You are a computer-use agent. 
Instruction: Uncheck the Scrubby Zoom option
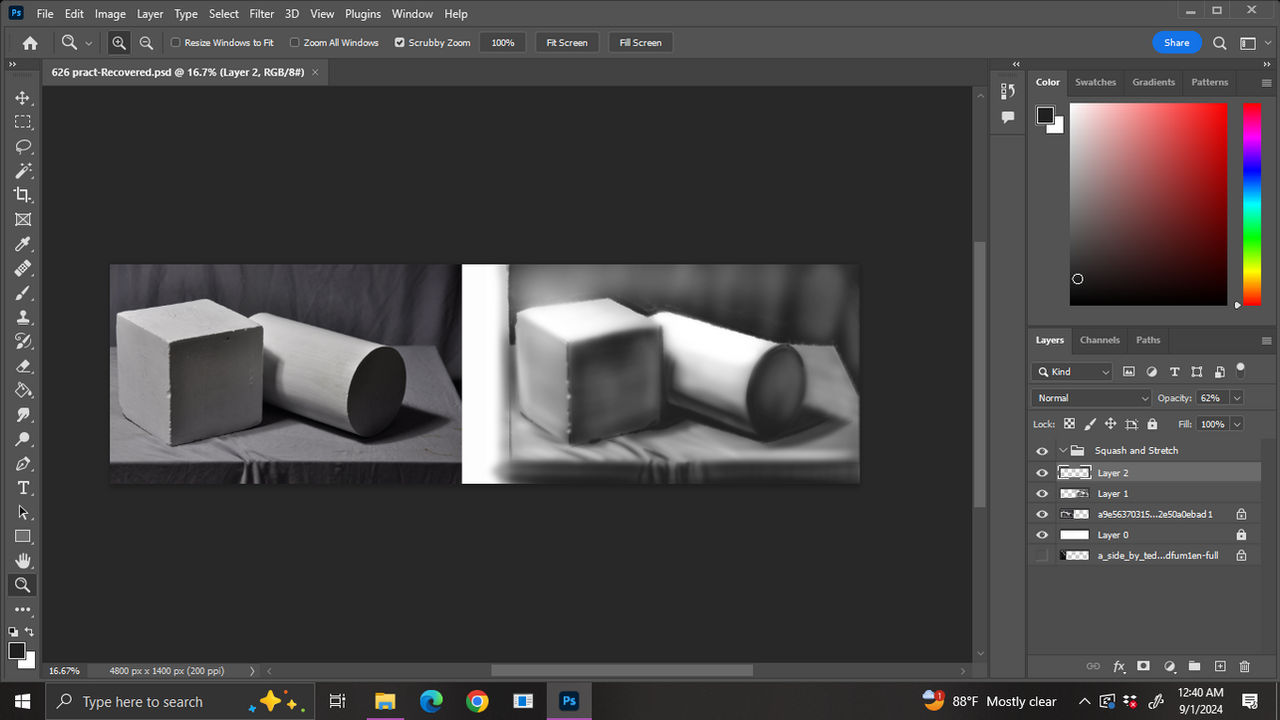coord(400,43)
